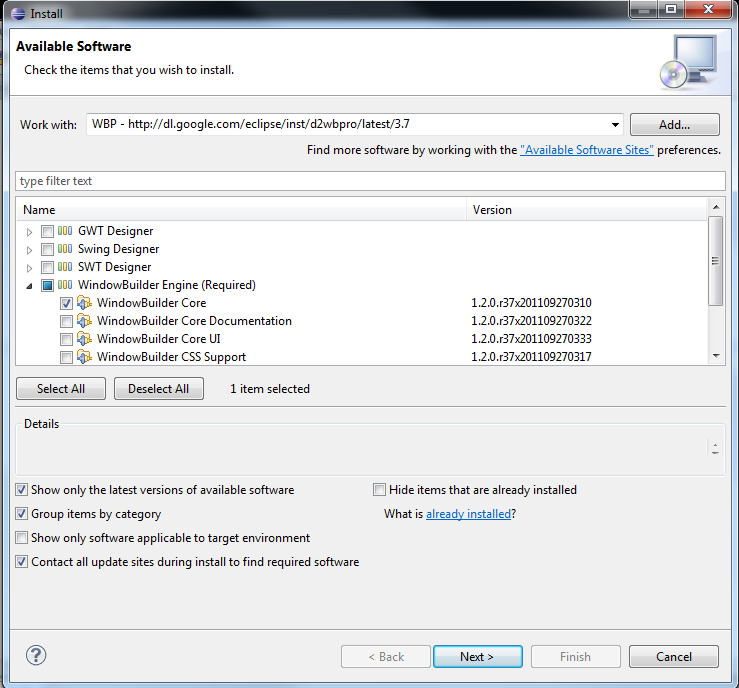Click the Deselect All button
This screenshot has width=739, height=688.
tap(159, 389)
